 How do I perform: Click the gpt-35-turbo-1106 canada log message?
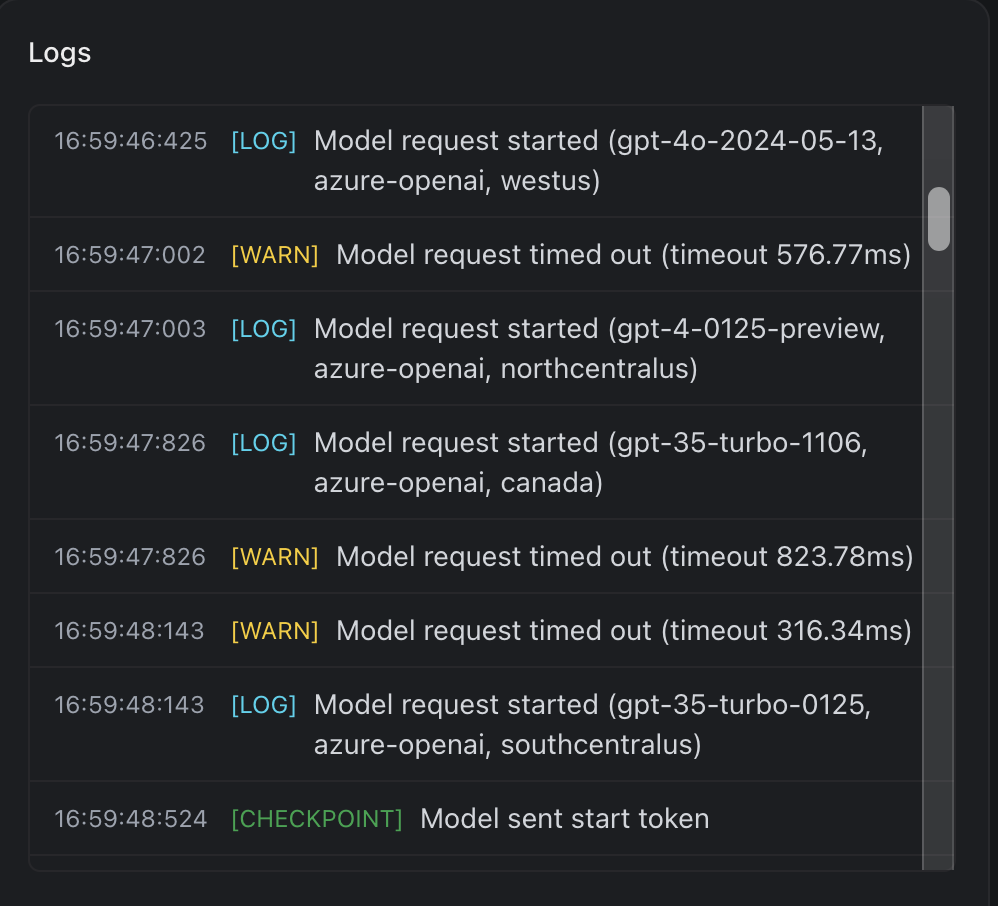(590, 462)
